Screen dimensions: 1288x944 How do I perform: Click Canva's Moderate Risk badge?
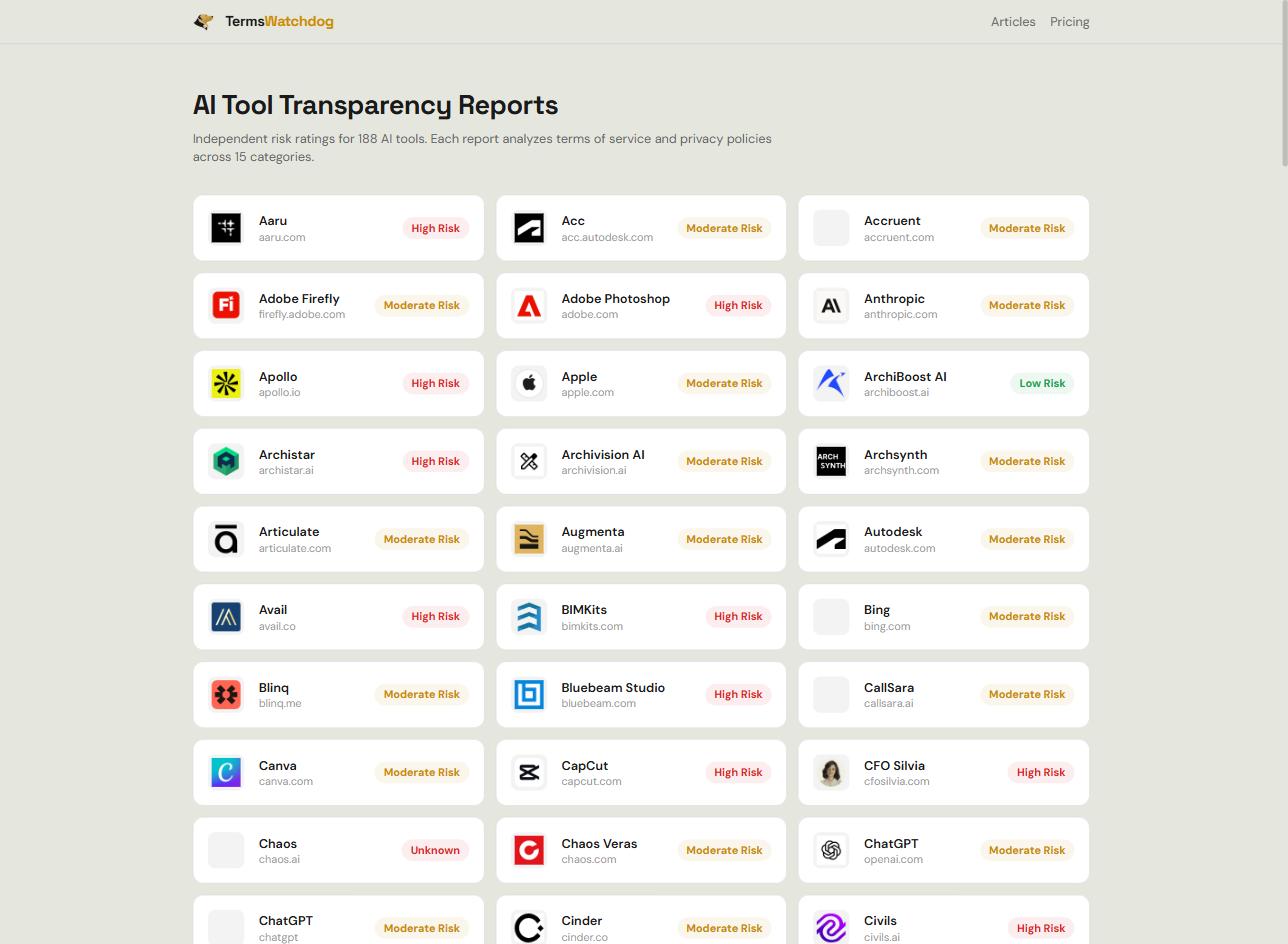(422, 772)
